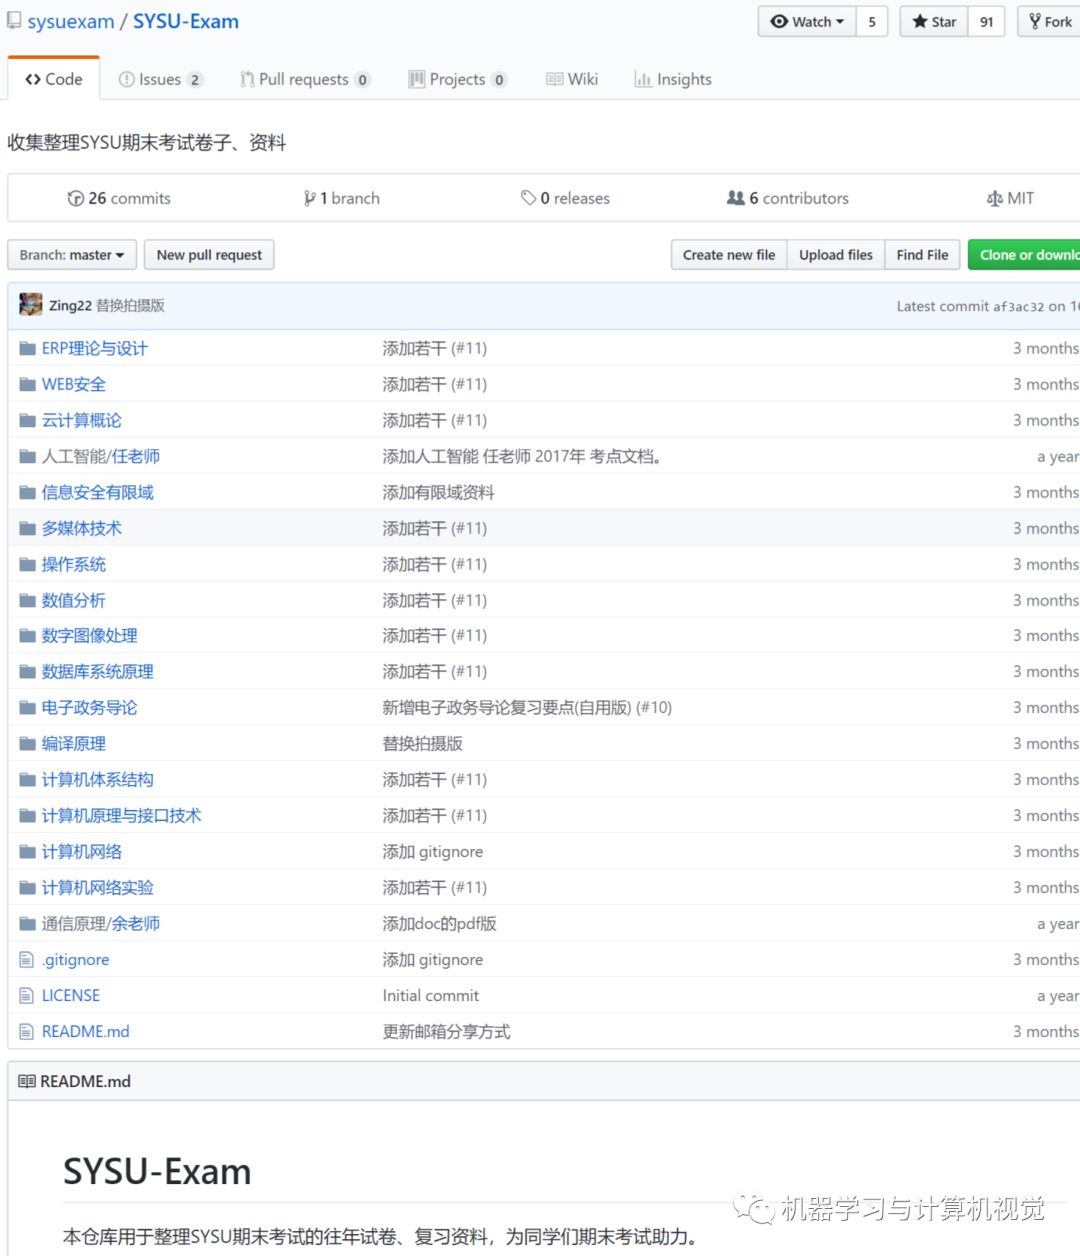Open the MIT license link
Viewport: 1080px width, 1256px height.
pos(1010,198)
